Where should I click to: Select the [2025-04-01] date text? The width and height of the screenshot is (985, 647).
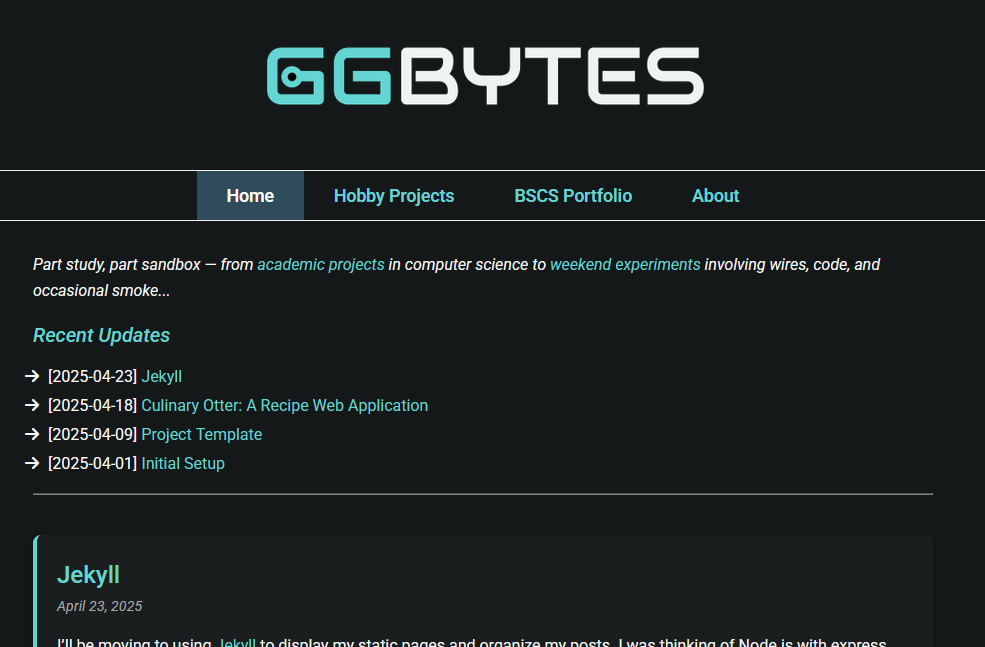pos(92,463)
